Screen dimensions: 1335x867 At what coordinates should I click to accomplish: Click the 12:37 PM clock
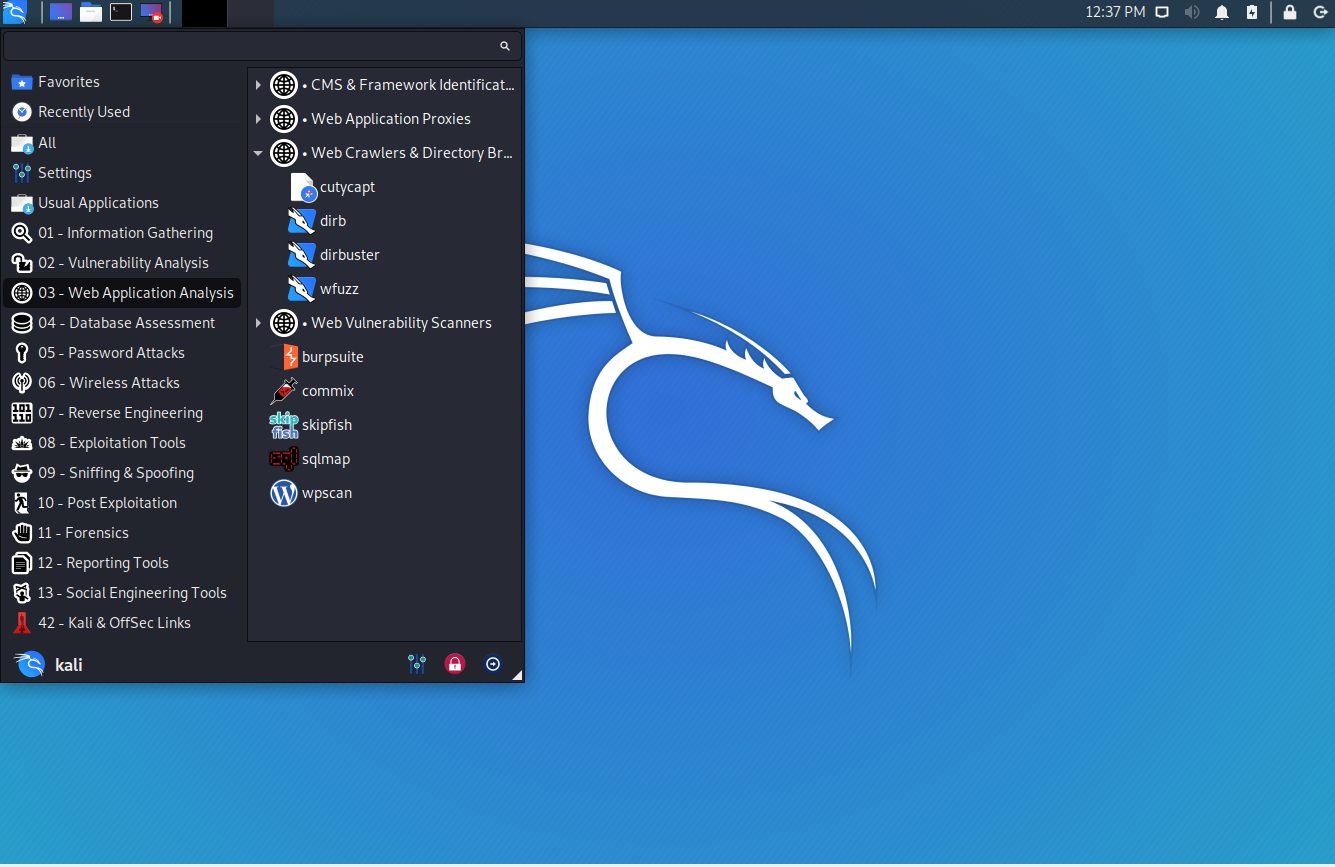click(1115, 12)
